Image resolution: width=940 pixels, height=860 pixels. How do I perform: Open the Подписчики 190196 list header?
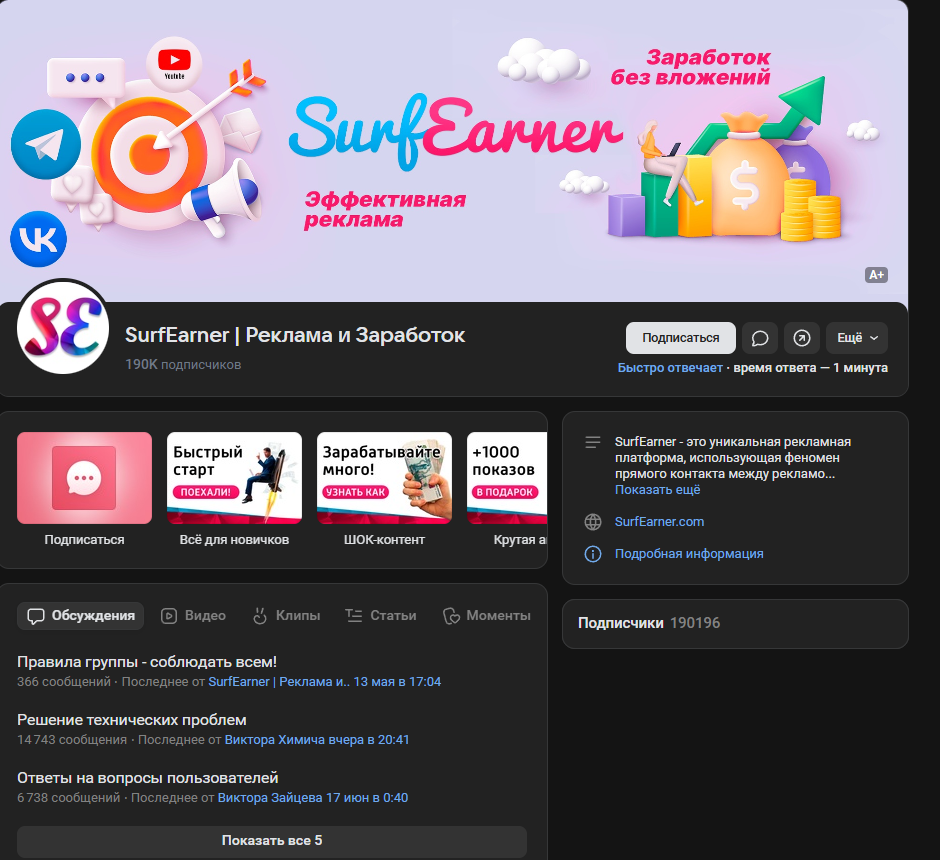pyautogui.click(x=649, y=623)
